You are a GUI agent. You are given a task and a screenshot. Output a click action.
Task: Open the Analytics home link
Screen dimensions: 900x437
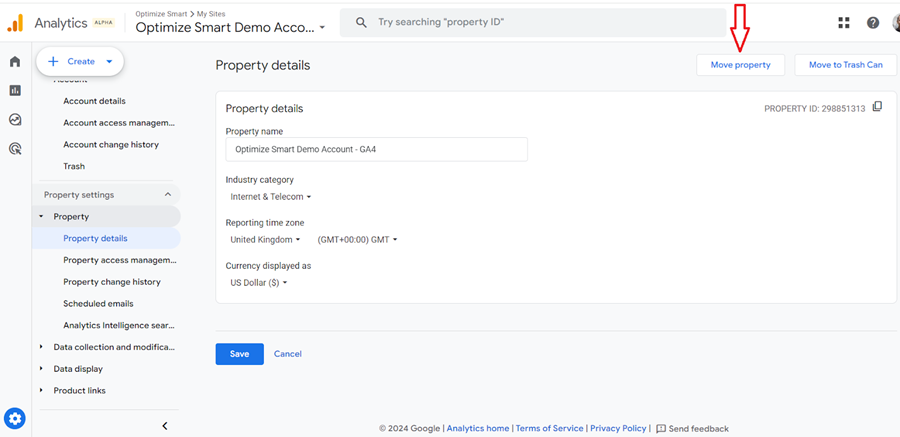pos(478,428)
